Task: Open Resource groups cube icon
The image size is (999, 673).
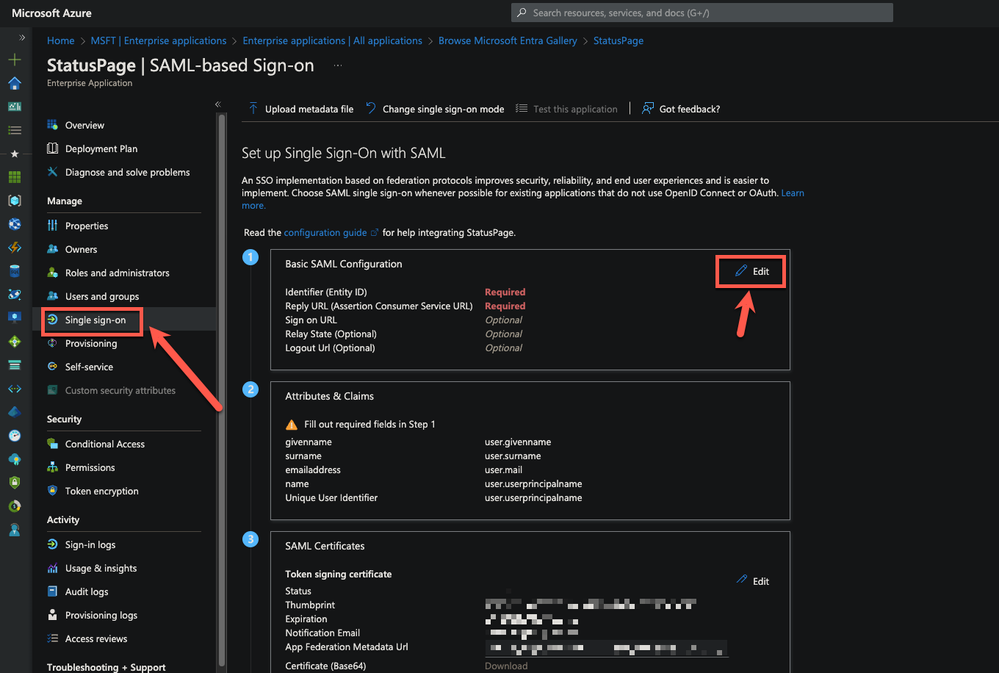Action: (x=15, y=201)
